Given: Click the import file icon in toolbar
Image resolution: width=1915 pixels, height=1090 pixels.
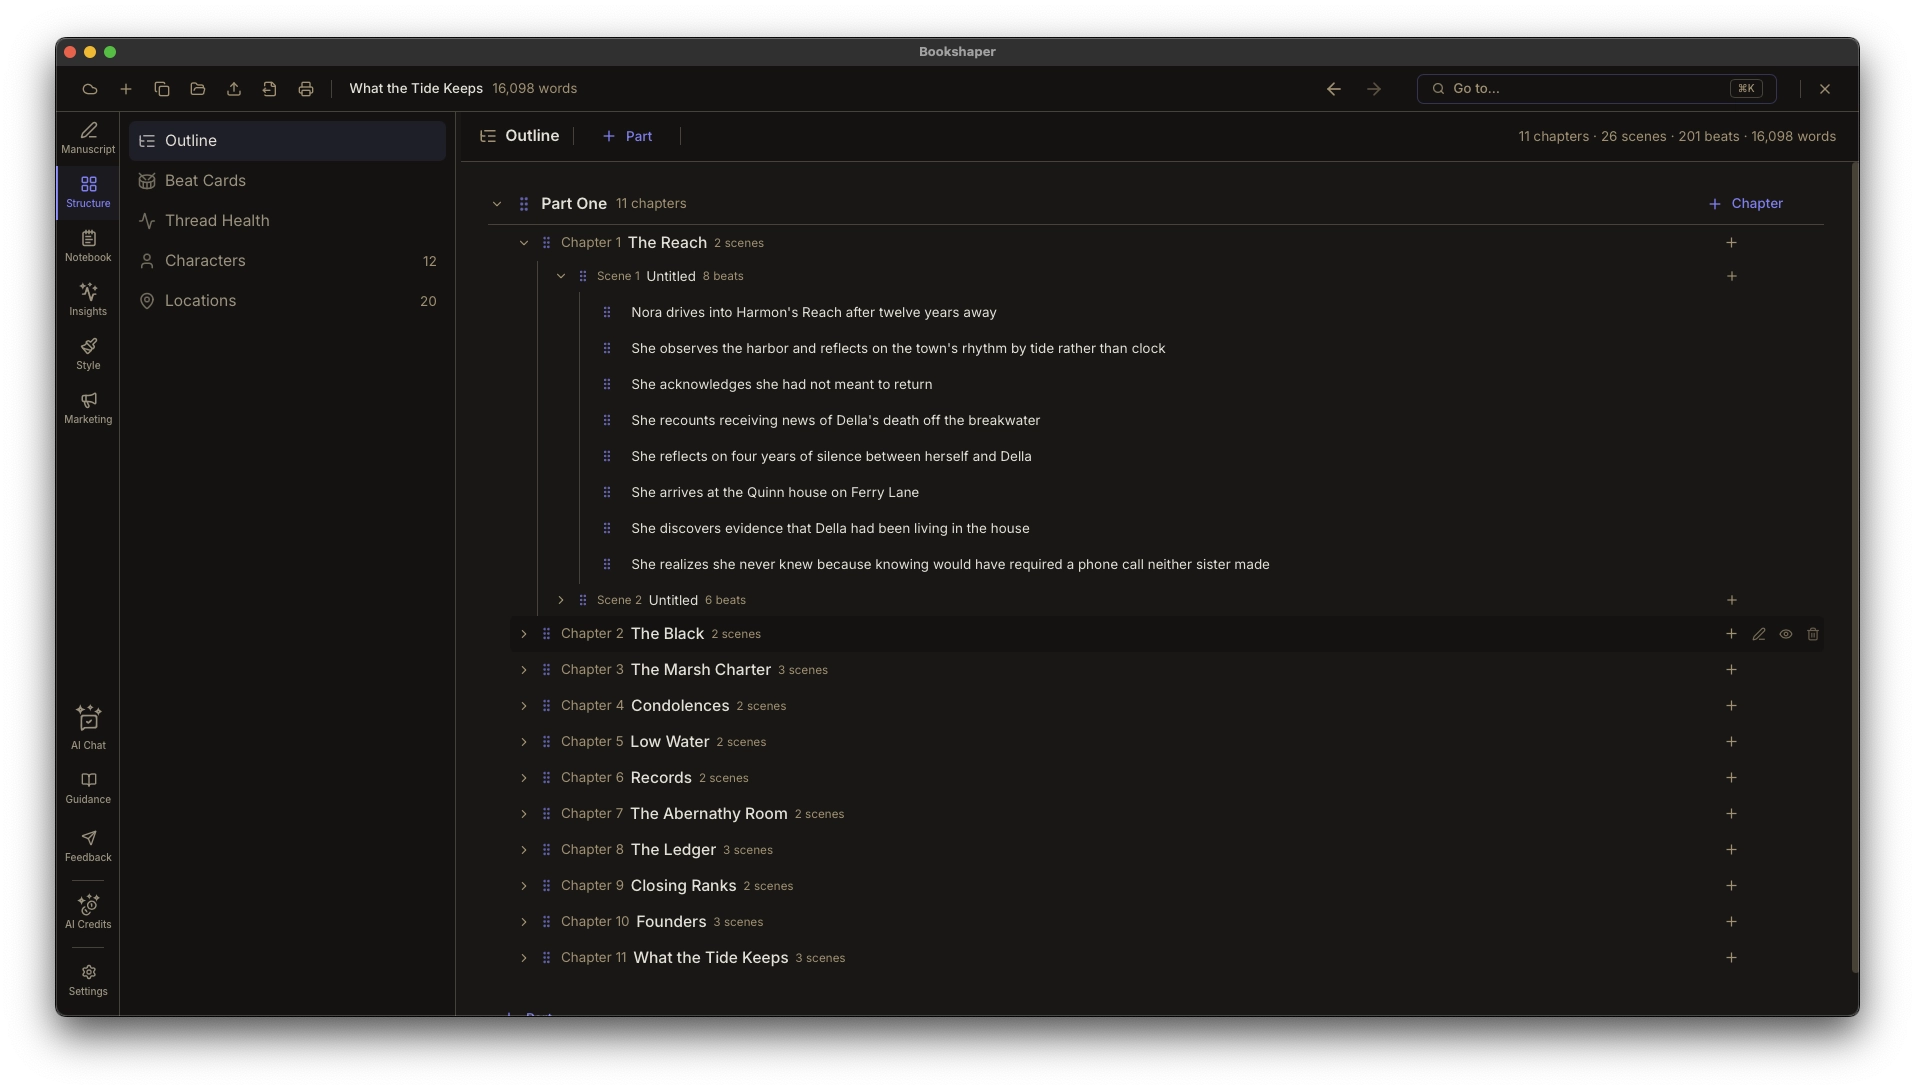Looking at the screenshot, I should point(270,89).
